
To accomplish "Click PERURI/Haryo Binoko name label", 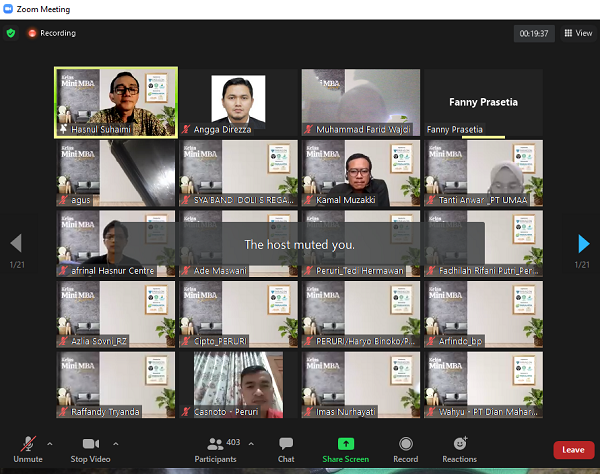I will (365, 341).
